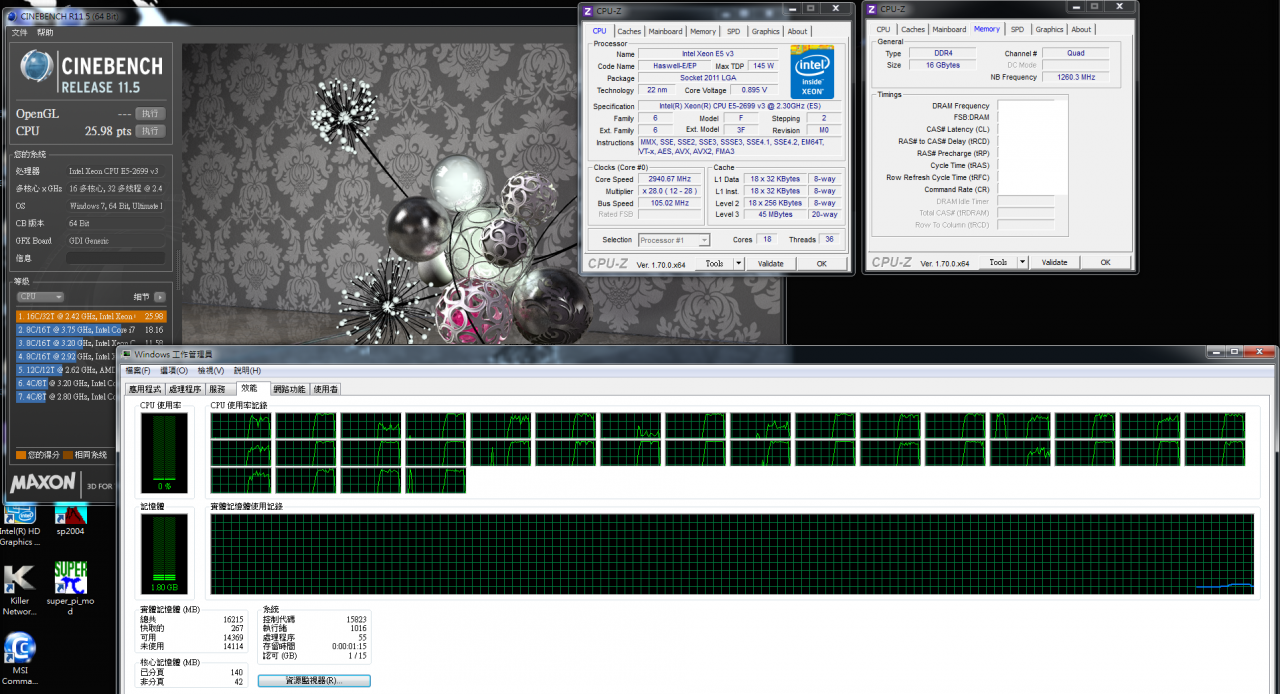The image size is (1280, 694).
Task: Launch super_pi_mod desktop icon
Action: 70,590
